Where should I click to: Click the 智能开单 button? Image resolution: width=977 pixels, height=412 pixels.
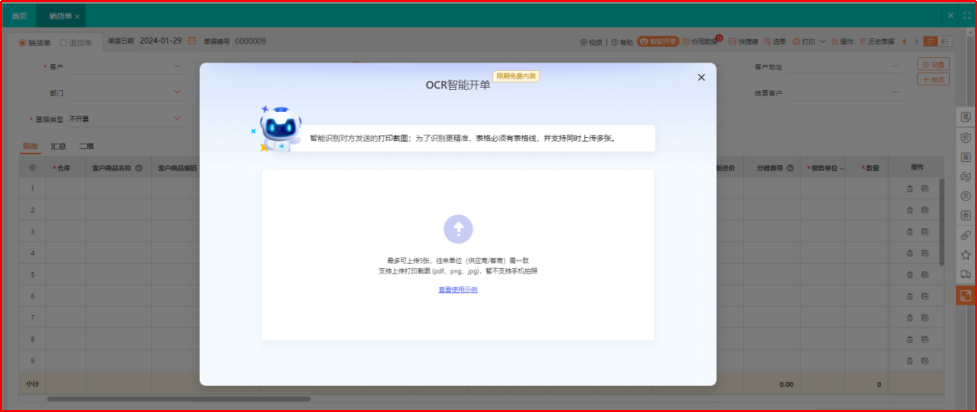pyautogui.click(x=658, y=42)
